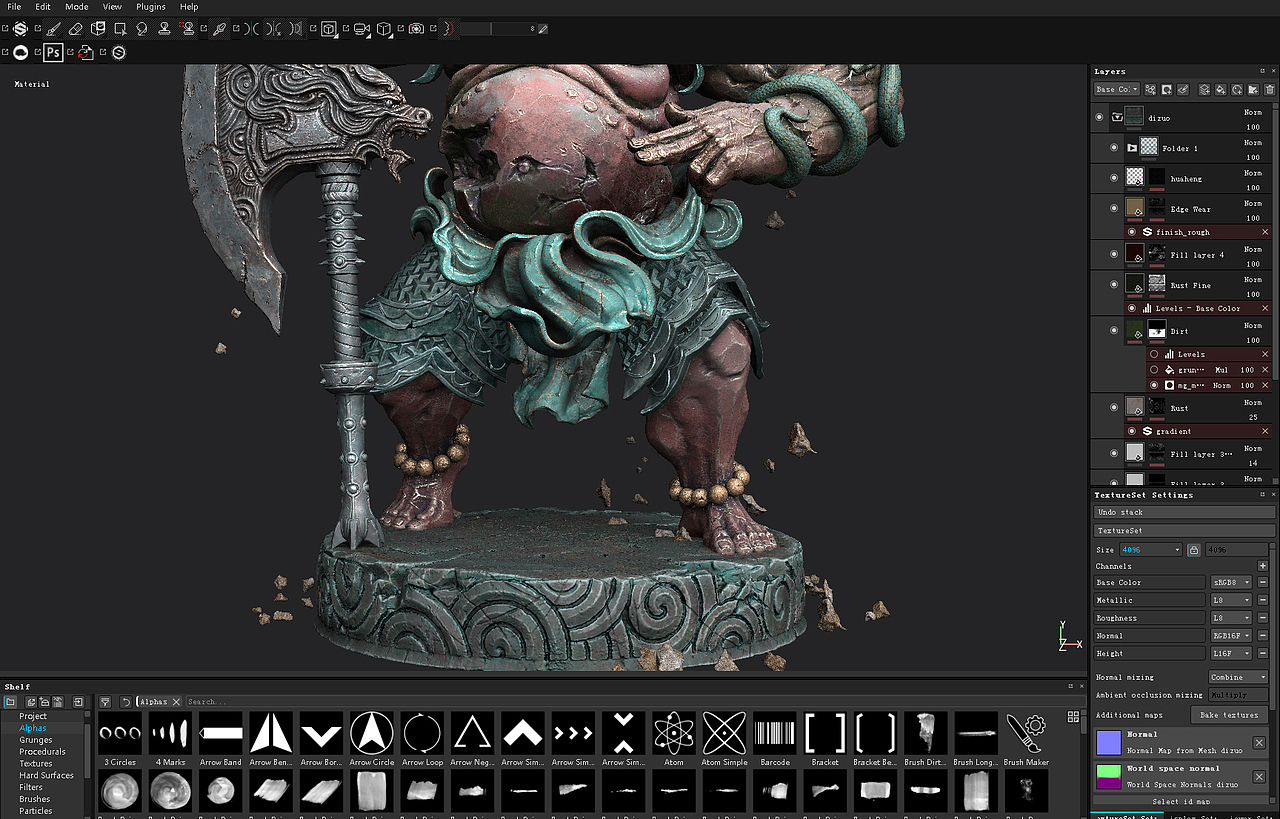Hide the Edge Wear layer
This screenshot has width=1280, height=819.
[1114, 209]
